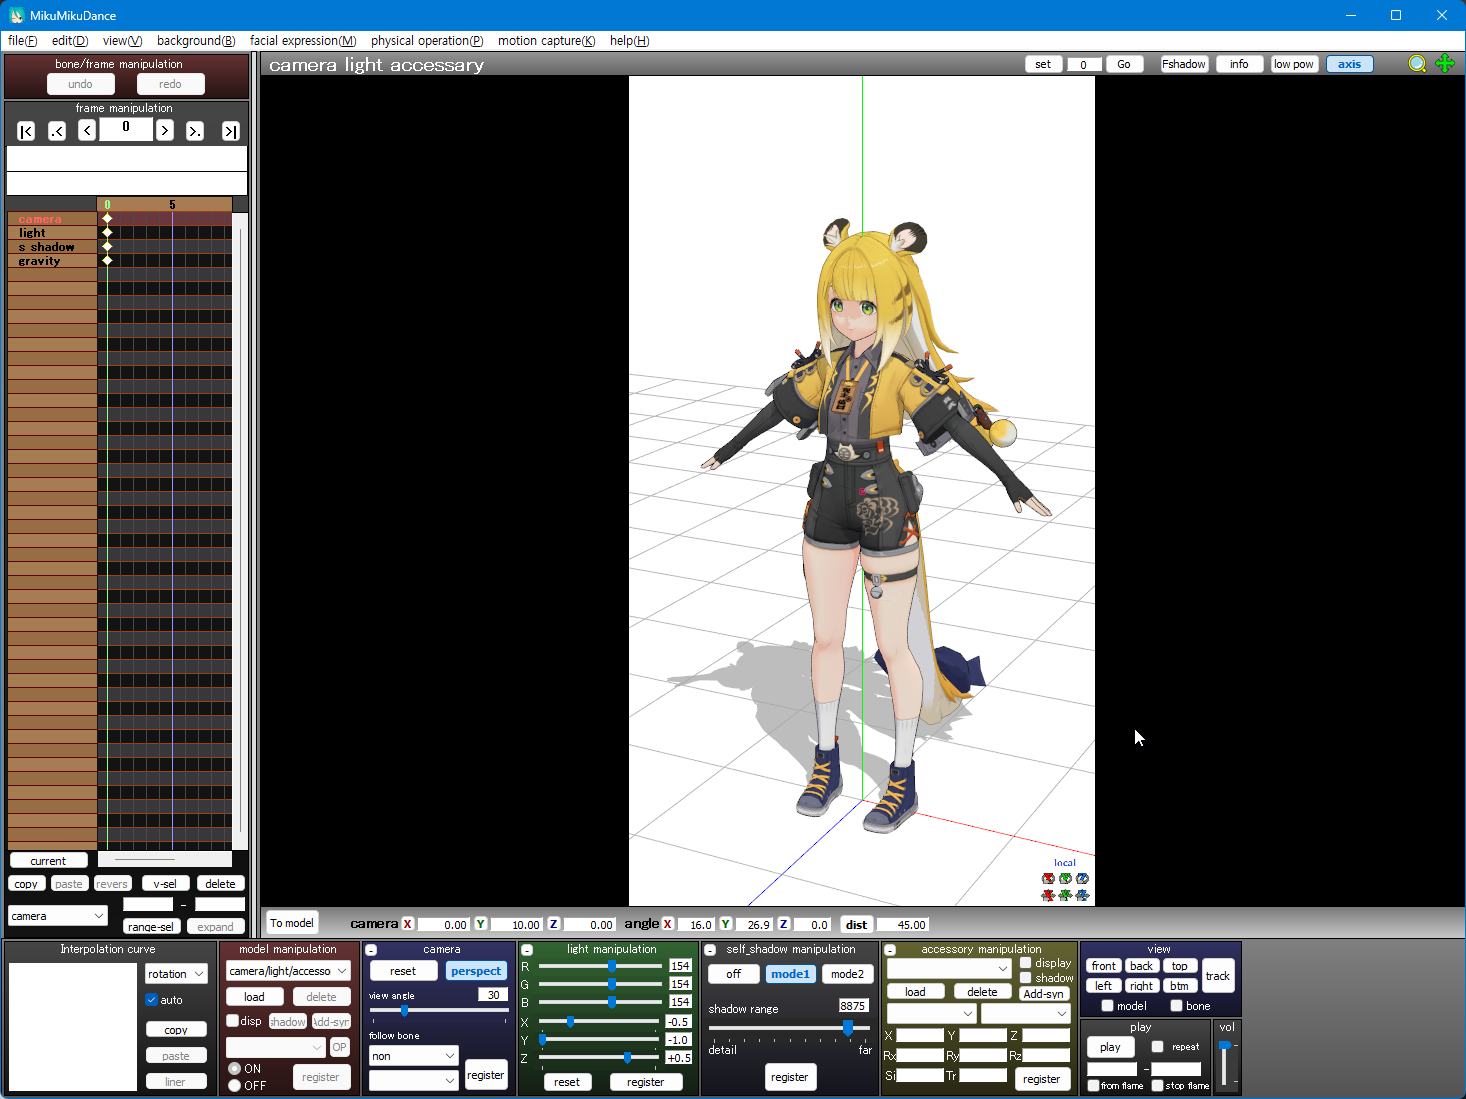This screenshot has height=1099, width=1466.
Task: Go to previous keyframe (.<) button
Action: pyautogui.click(x=57, y=131)
